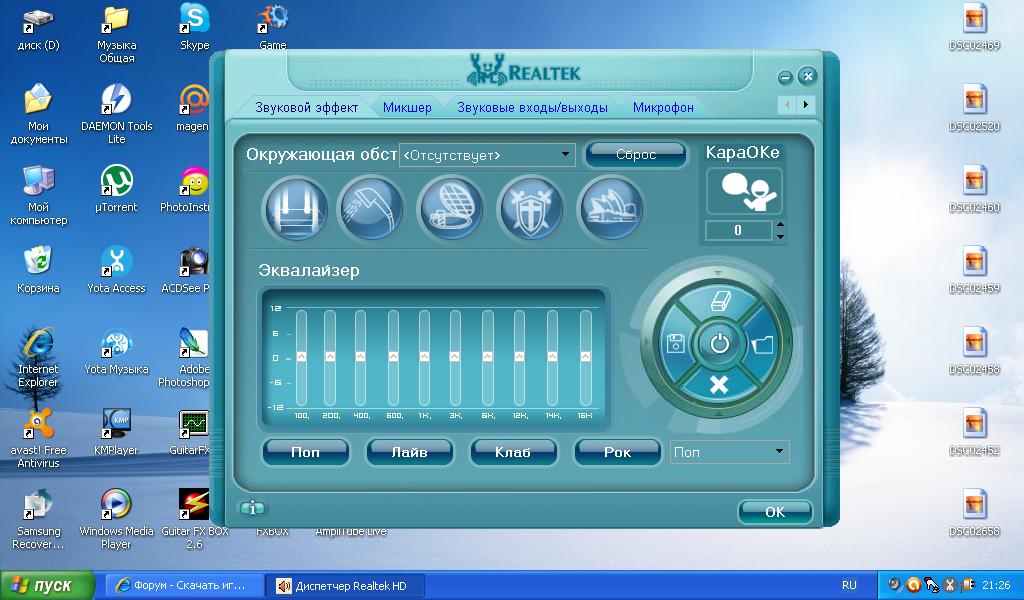The height and width of the screenshot is (600, 1024).
Task: Select the arena colosseum environment icon
Action: click(x=450, y=210)
